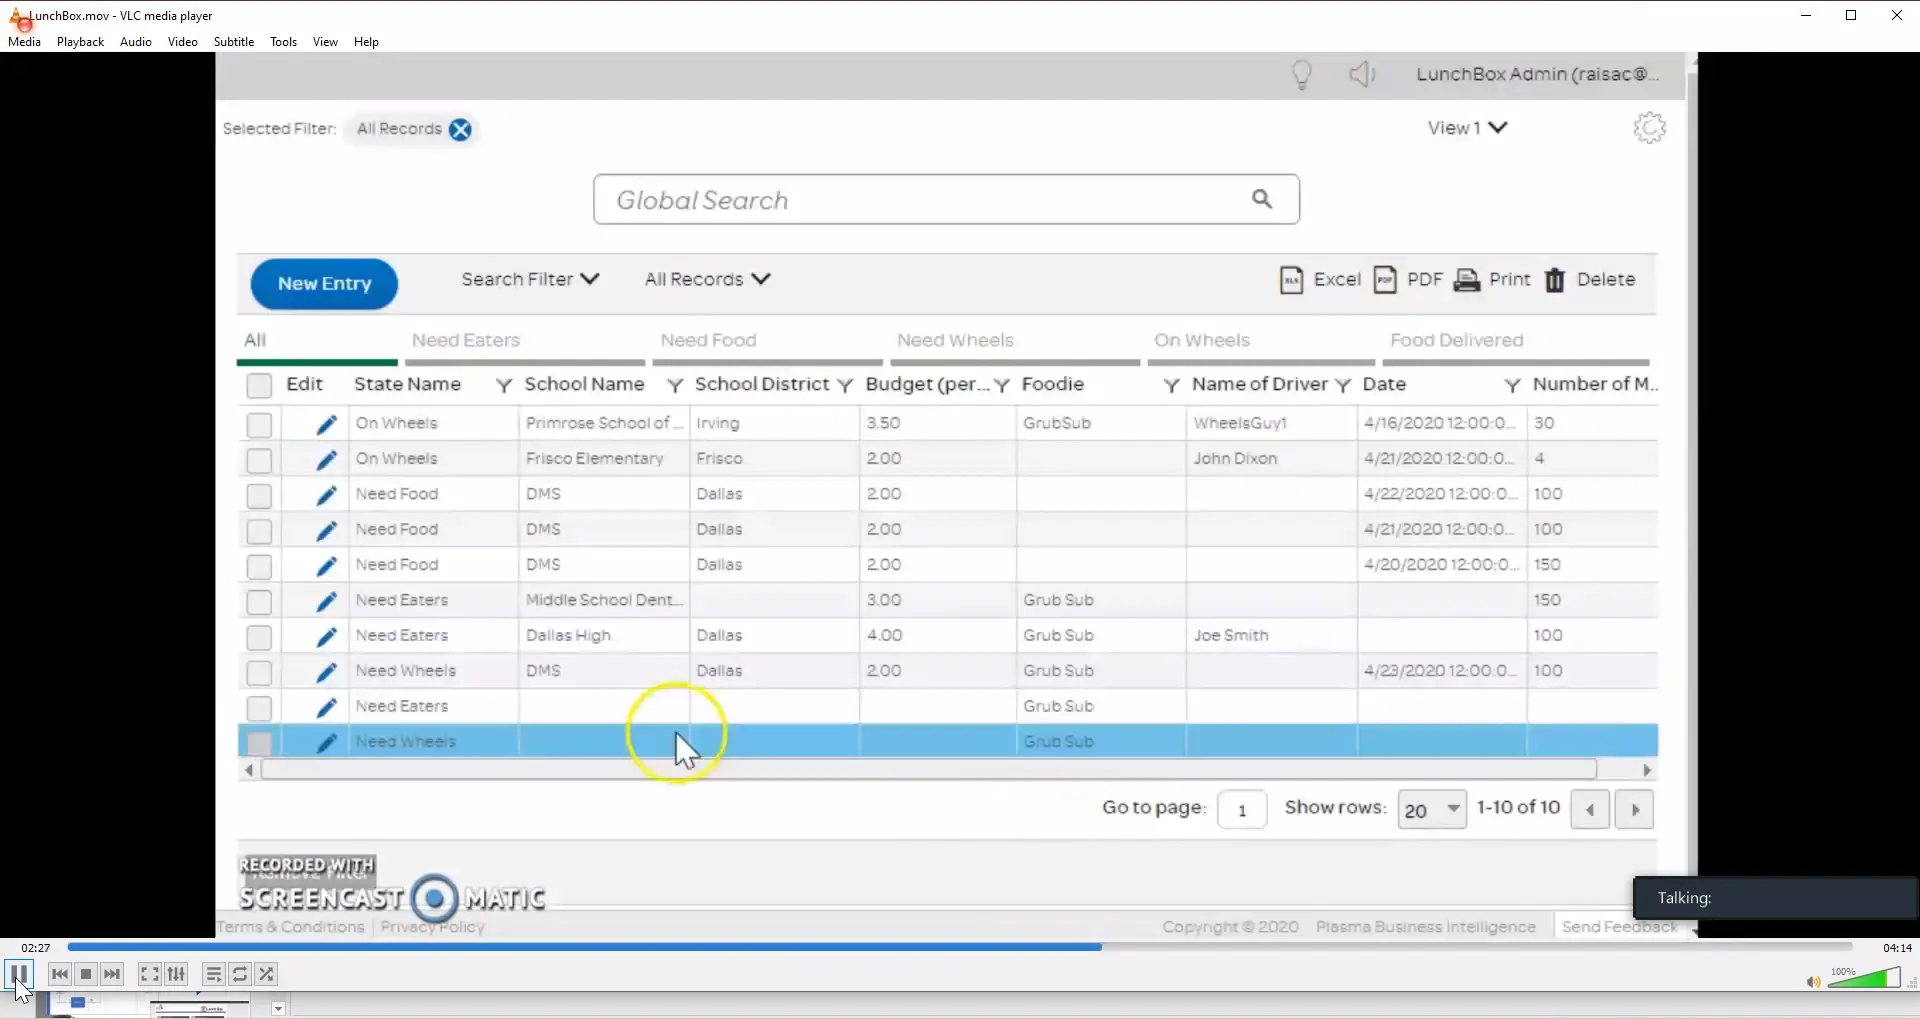Viewport: 1920px width, 1019px height.
Task: Expand the Search Filter dropdown
Action: (530, 280)
